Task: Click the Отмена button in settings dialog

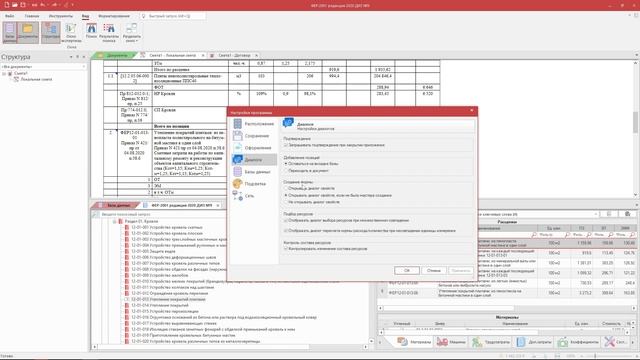Action: coord(433,270)
